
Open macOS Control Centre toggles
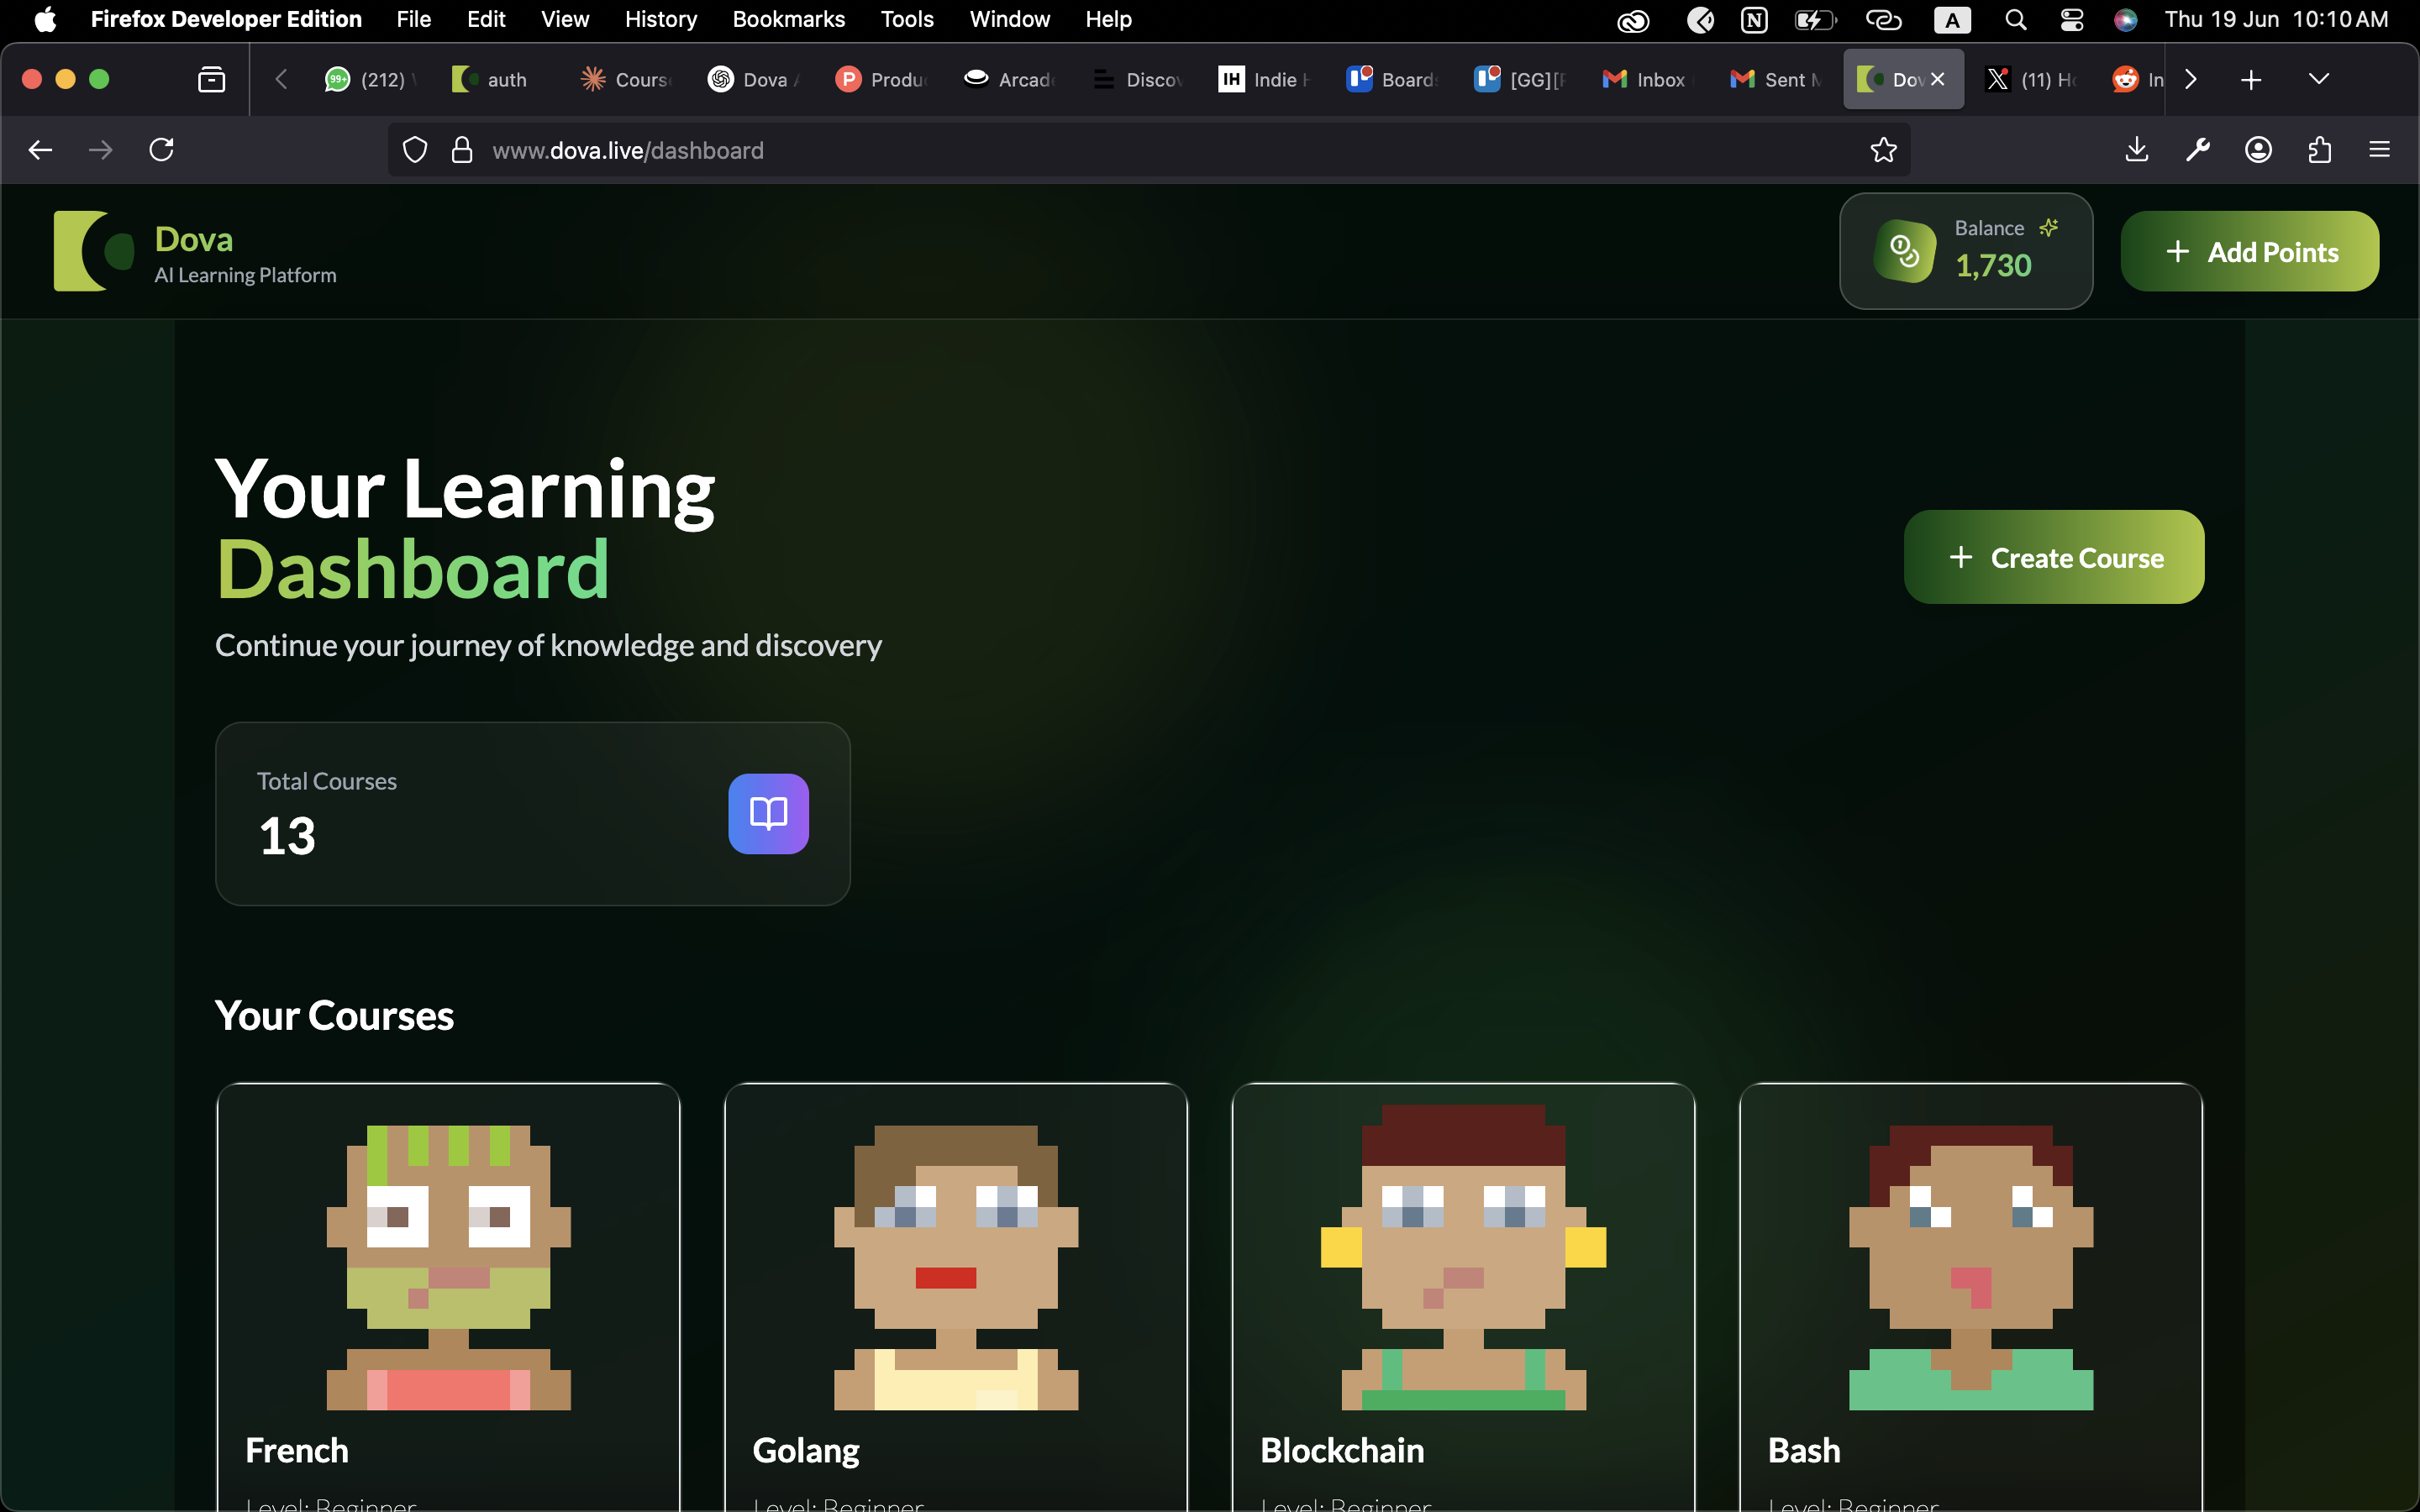click(2071, 20)
